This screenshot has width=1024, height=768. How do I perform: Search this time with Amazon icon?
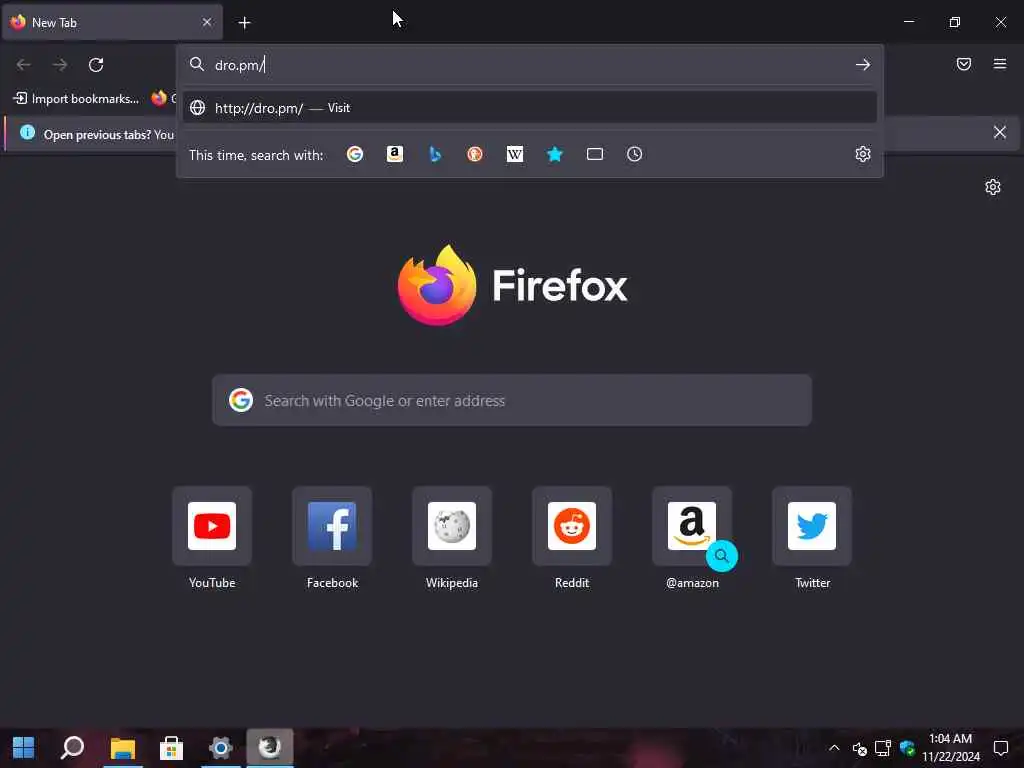coord(394,154)
